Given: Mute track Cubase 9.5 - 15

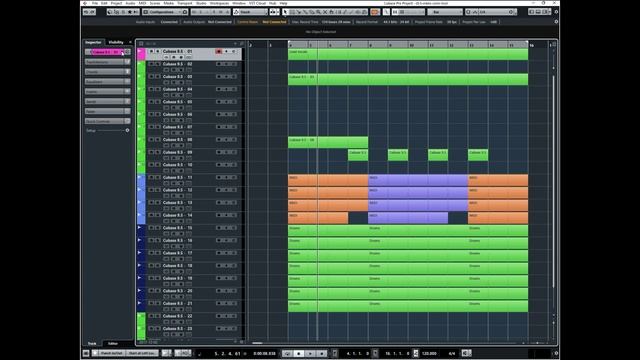Looking at the screenshot, I should pyautogui.click(x=151, y=228).
